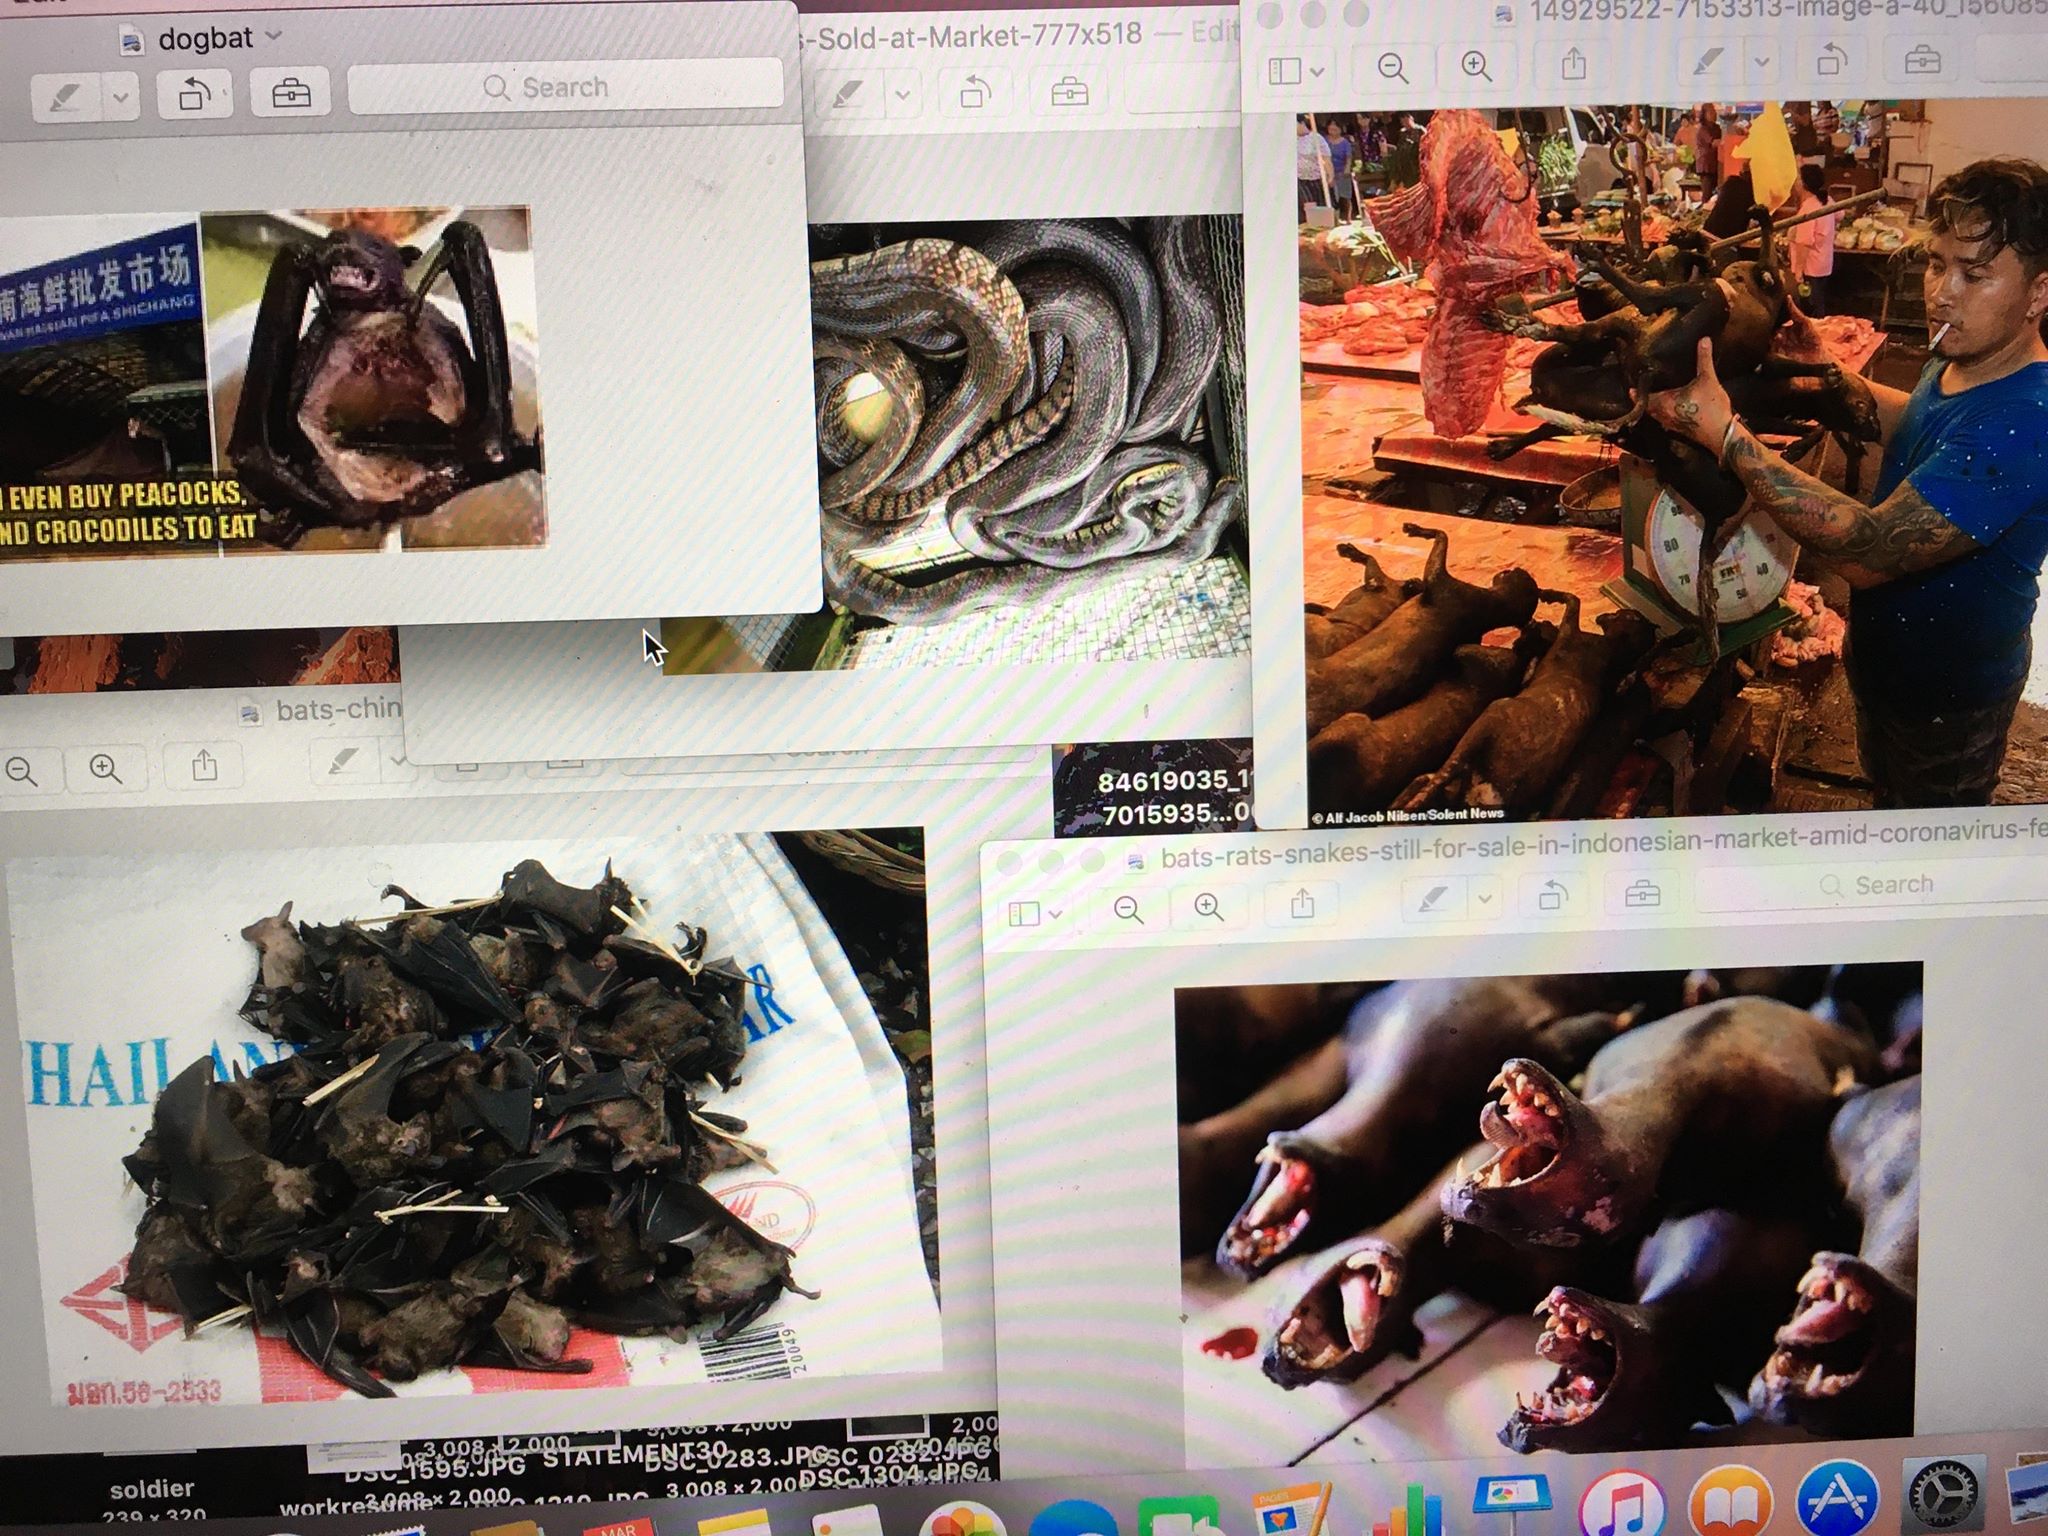This screenshot has height=1536, width=2048.
Task: Zoom in on 14929522 window image
Action: coord(1476,67)
